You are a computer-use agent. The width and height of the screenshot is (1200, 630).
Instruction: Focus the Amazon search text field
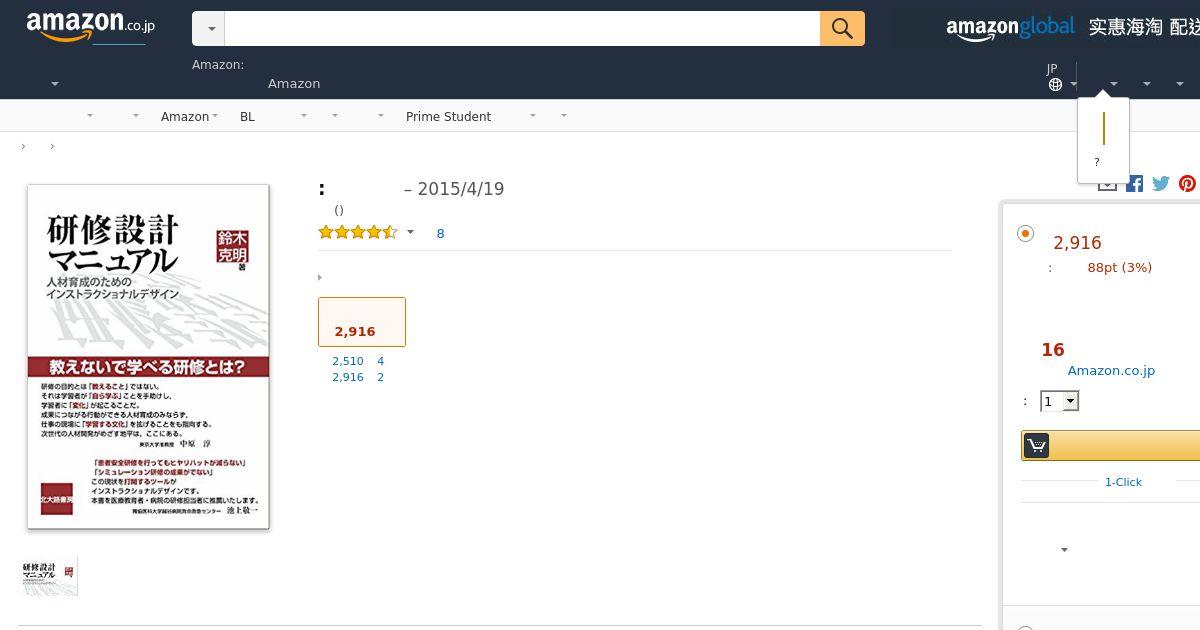[x=522, y=29]
